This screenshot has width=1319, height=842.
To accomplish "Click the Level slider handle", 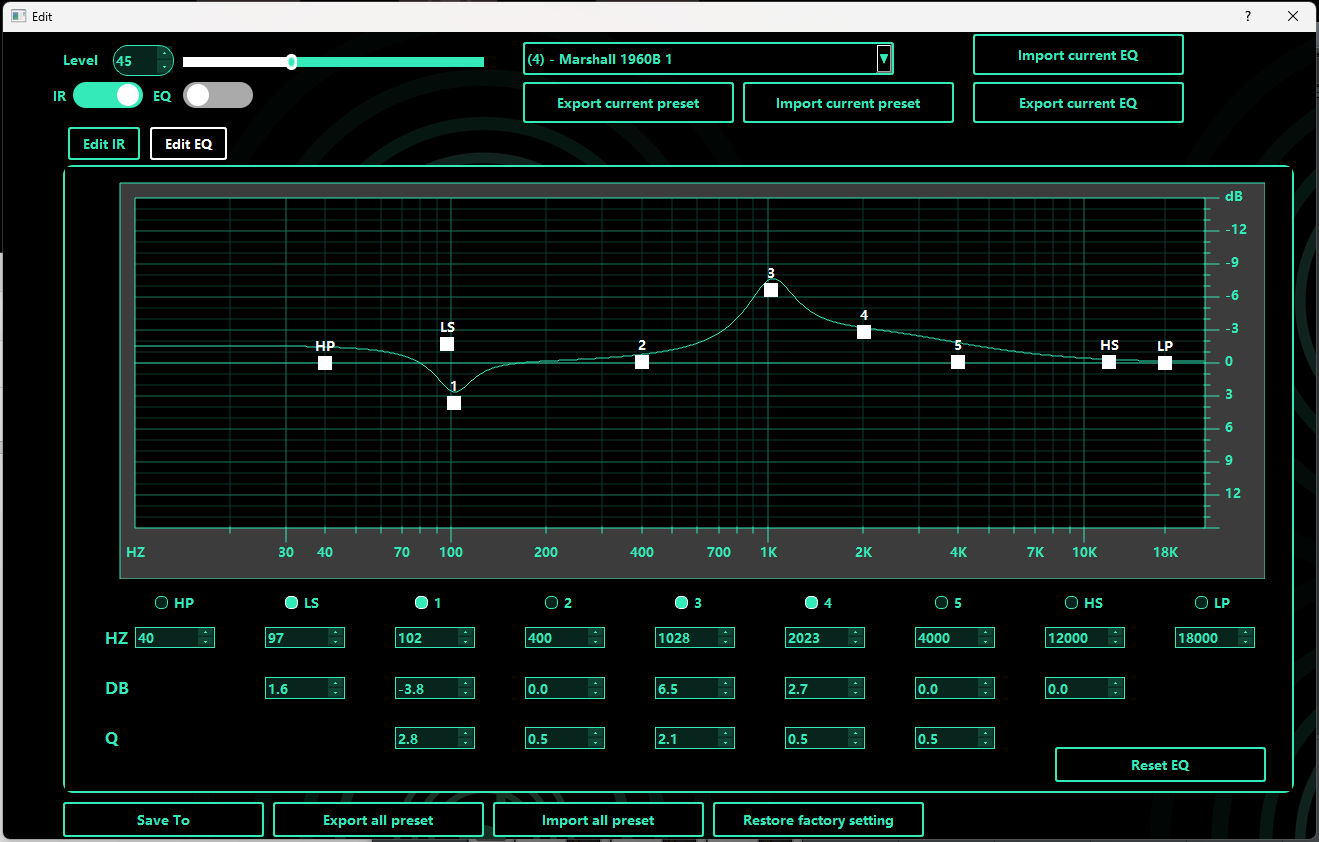I will tap(292, 62).
